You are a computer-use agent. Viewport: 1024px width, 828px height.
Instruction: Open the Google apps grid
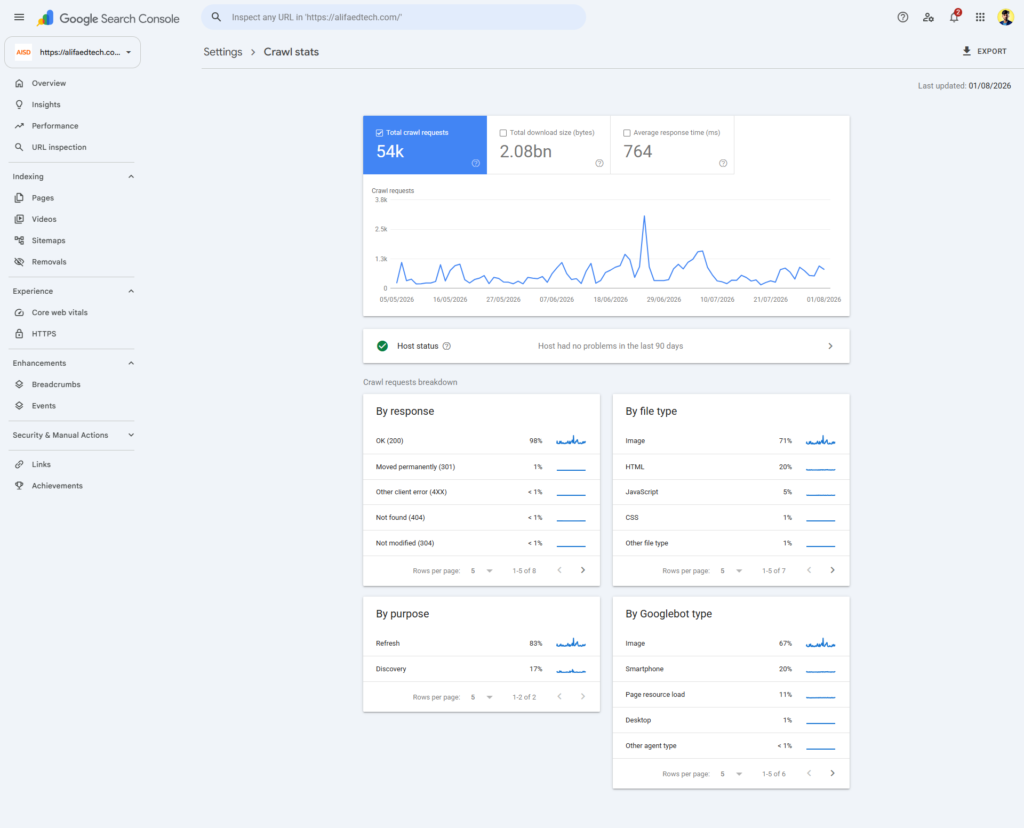click(980, 18)
